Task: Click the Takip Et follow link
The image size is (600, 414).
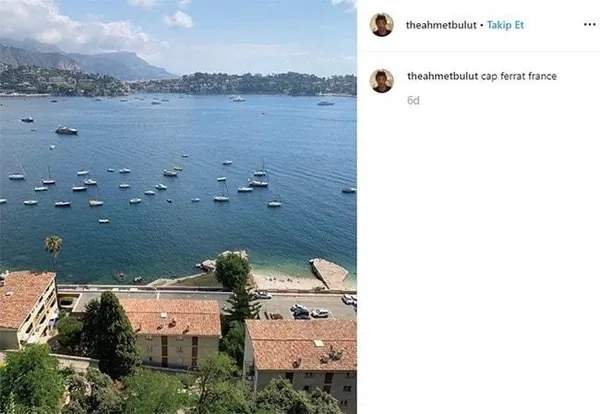Action: point(505,24)
